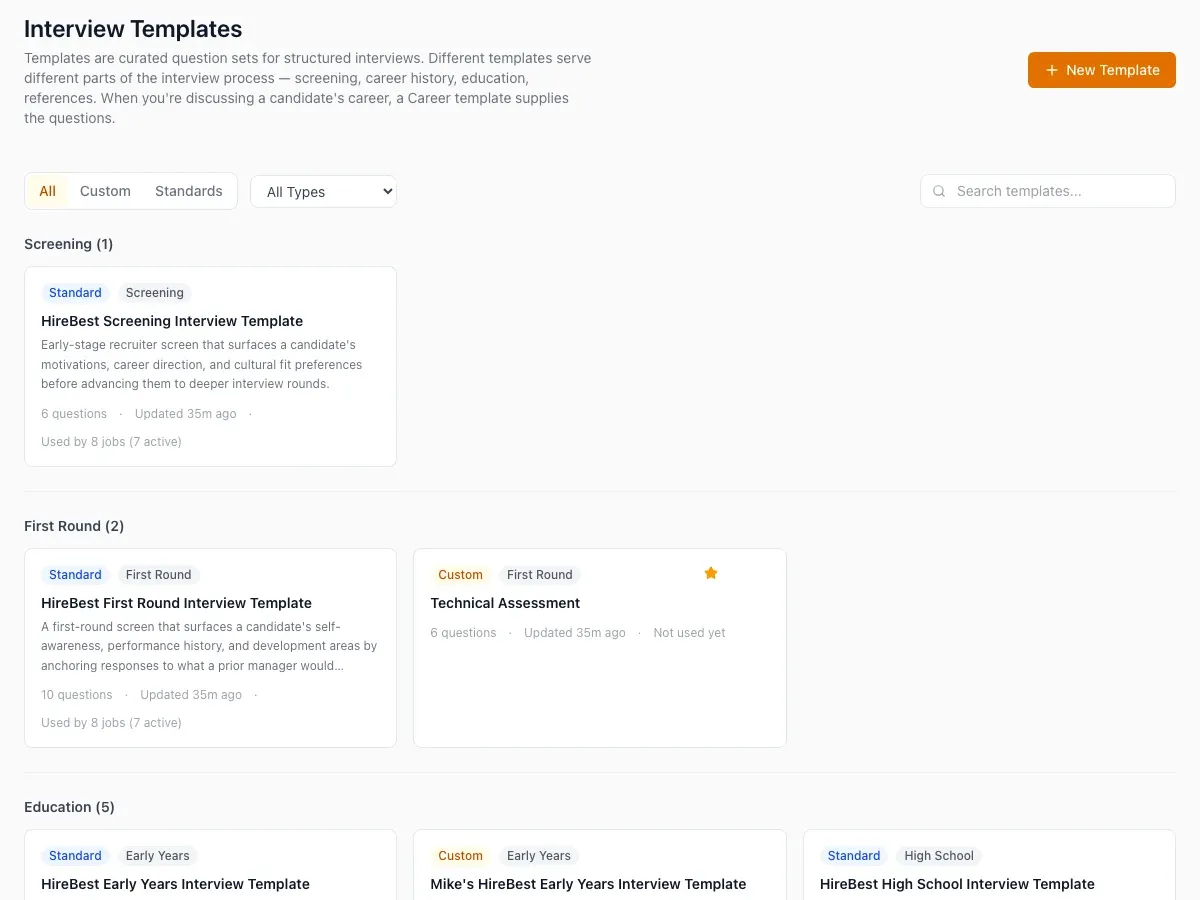Click '10 questions' on First Round template
The image size is (1200, 900).
tap(77, 695)
